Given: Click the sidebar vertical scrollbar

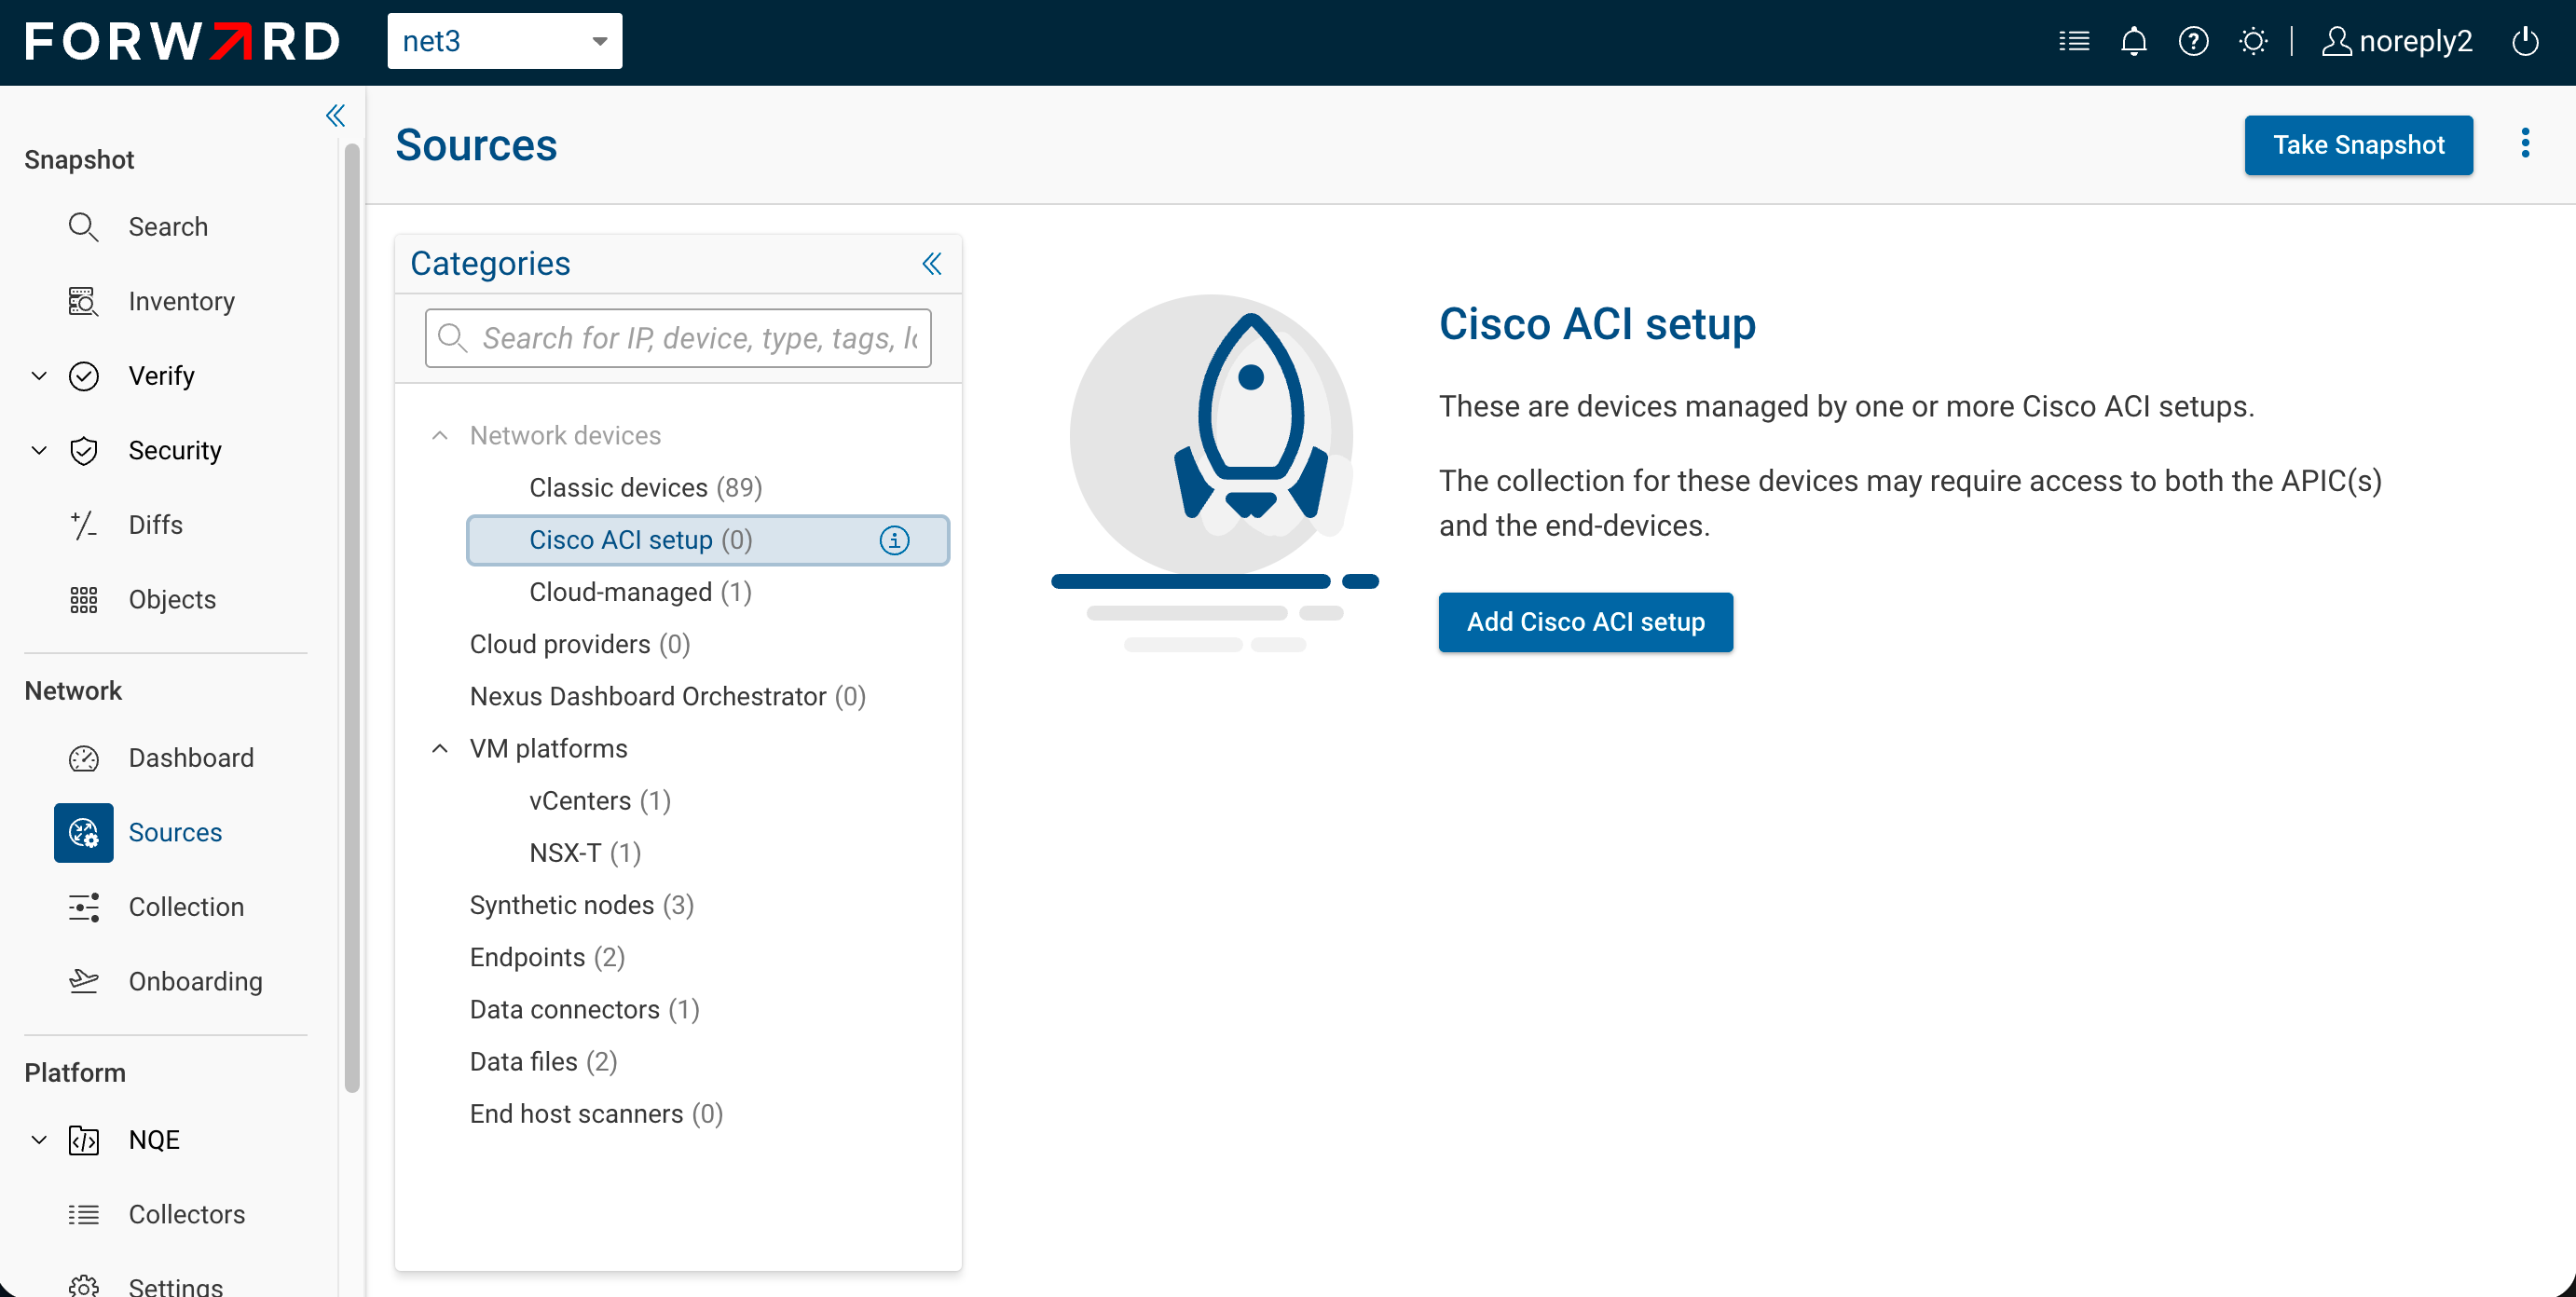Looking at the screenshot, I should pyautogui.click(x=352, y=618).
